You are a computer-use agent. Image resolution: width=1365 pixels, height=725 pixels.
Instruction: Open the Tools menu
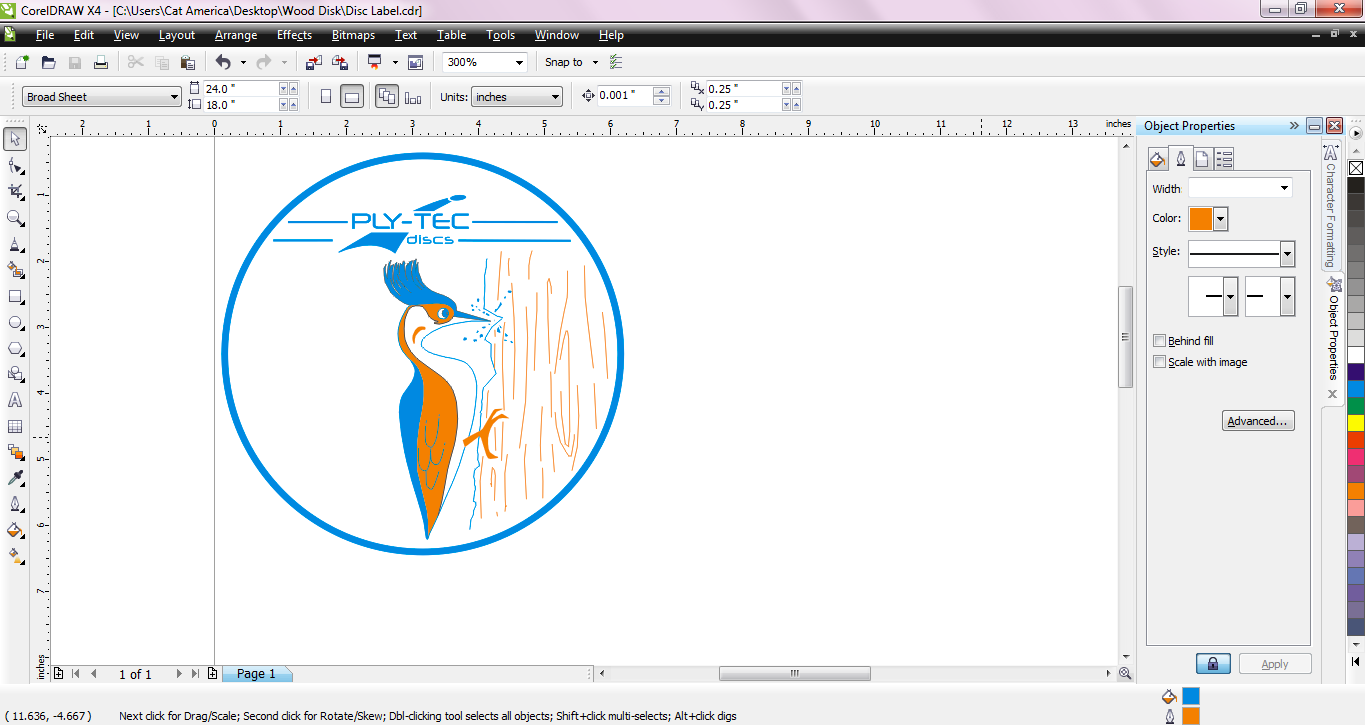point(501,35)
